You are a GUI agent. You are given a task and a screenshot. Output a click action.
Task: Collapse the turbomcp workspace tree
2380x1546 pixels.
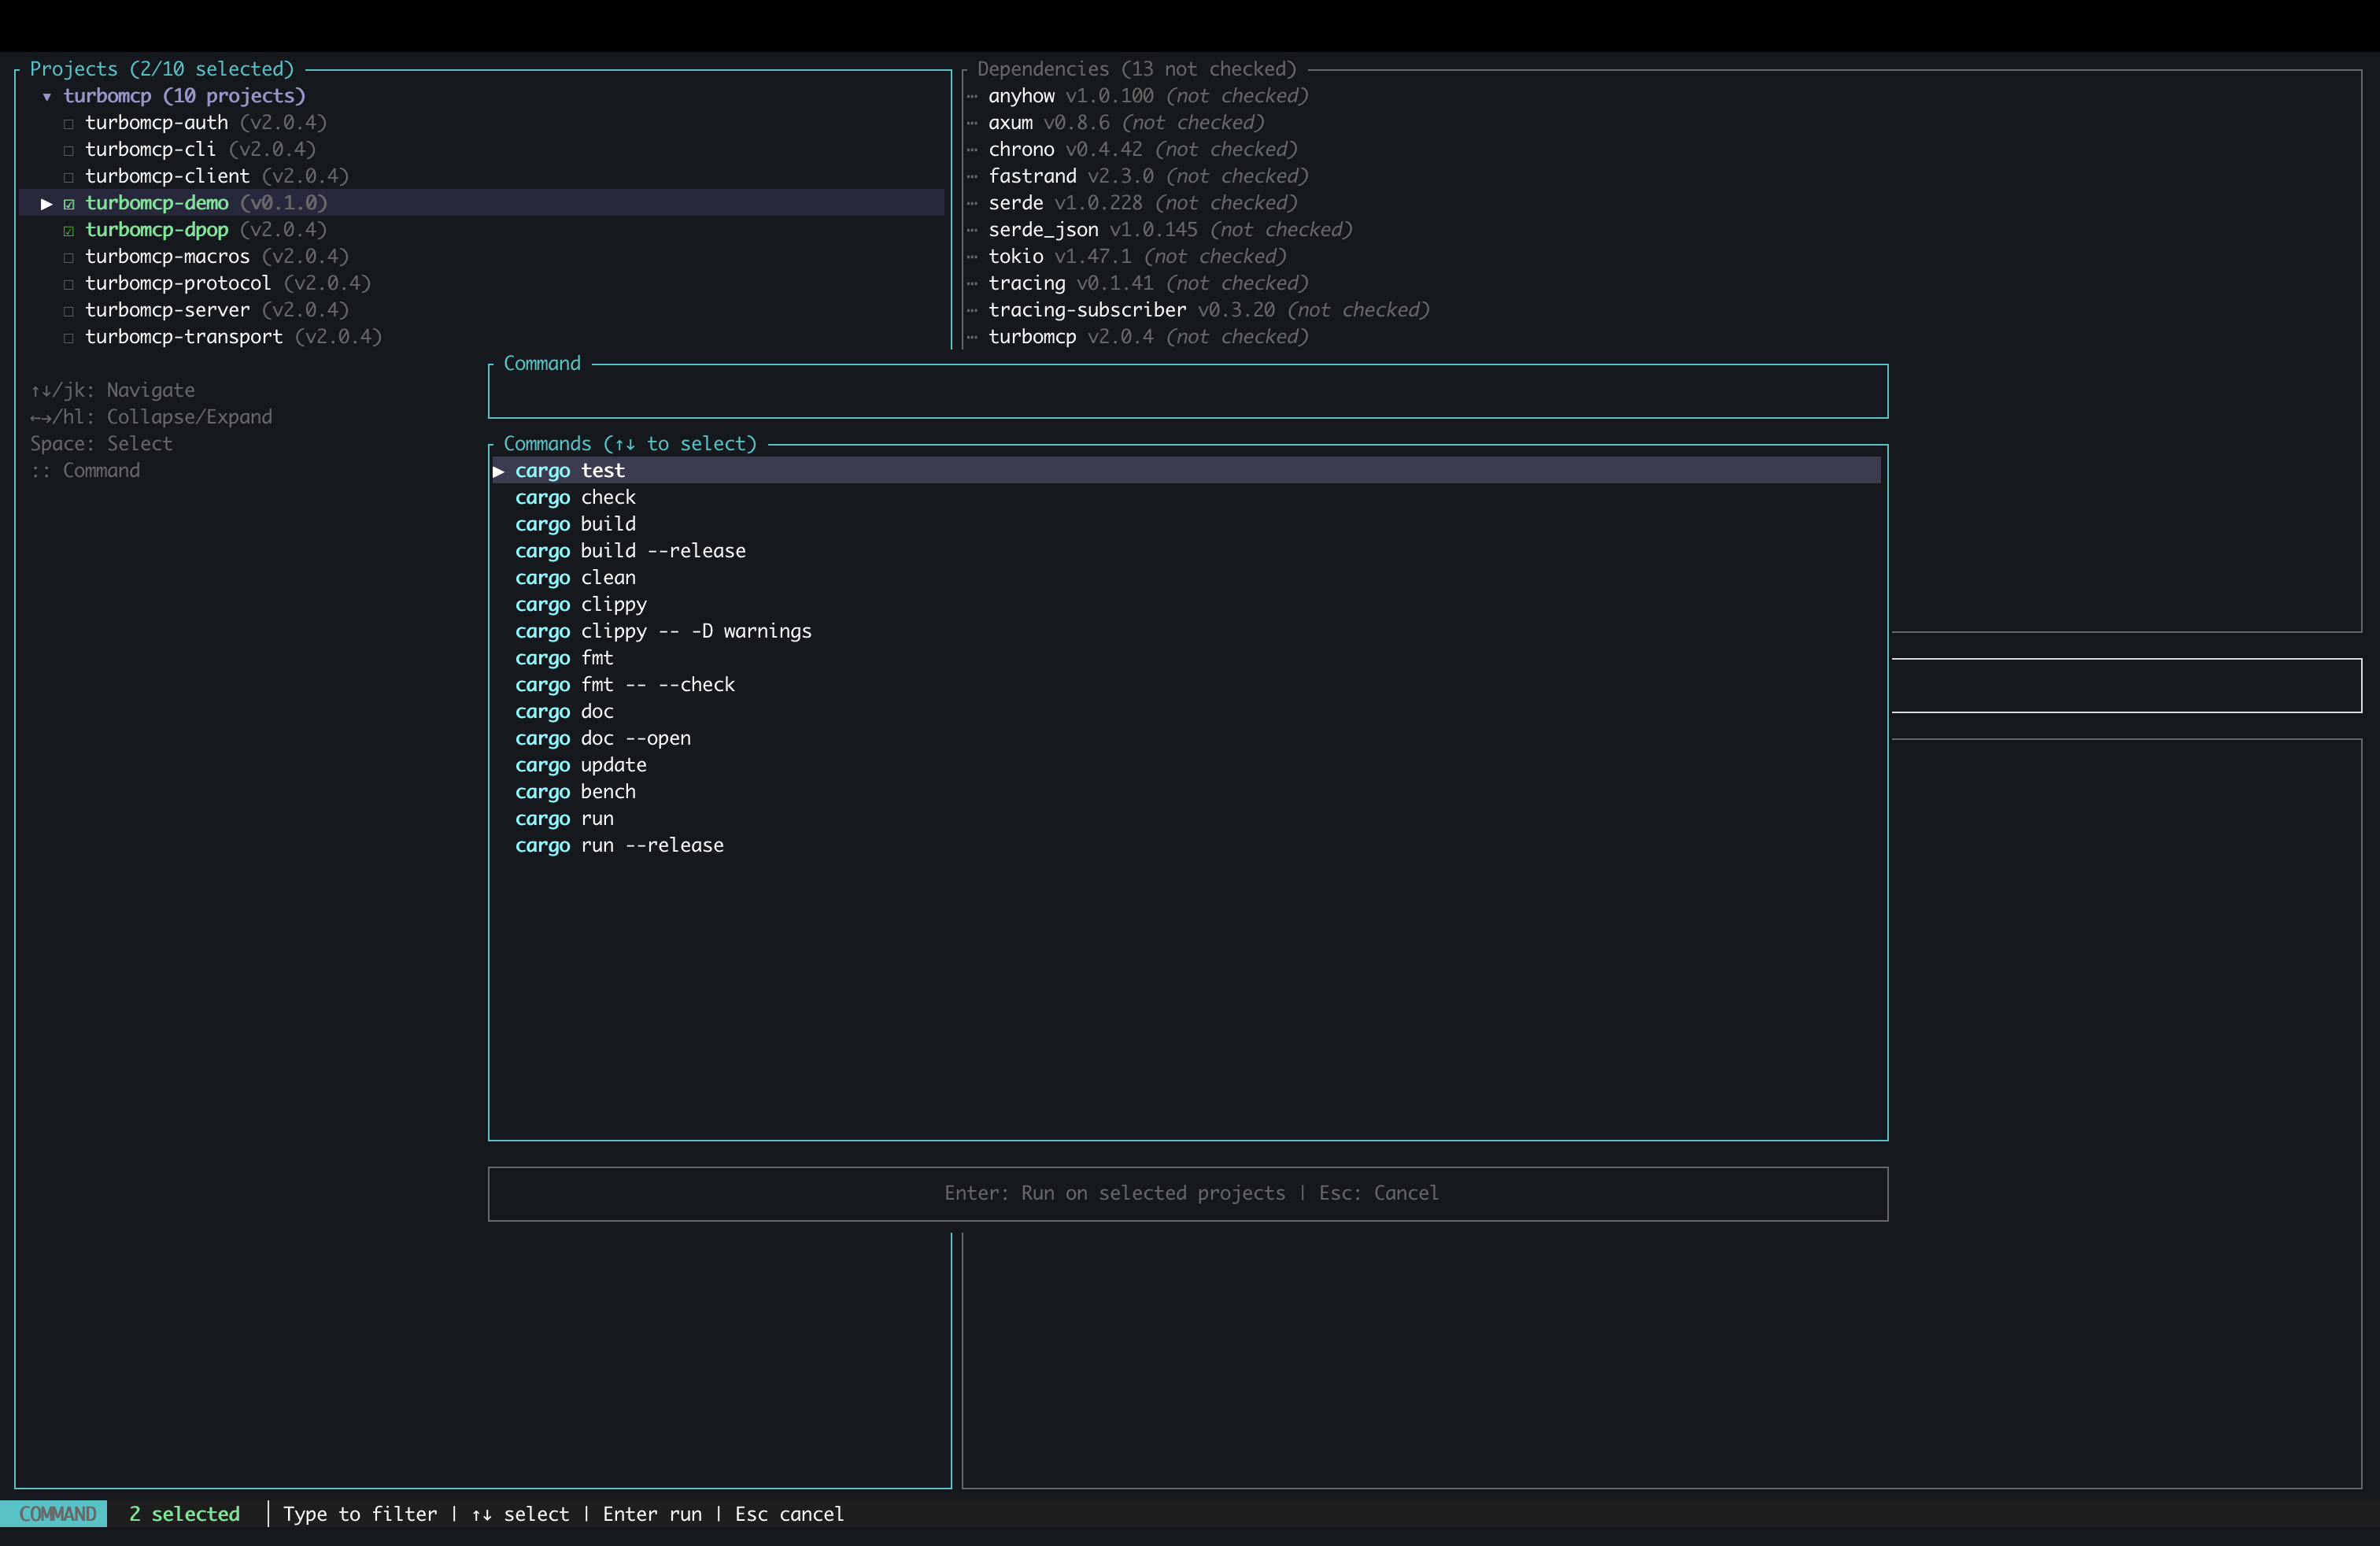pos(46,97)
